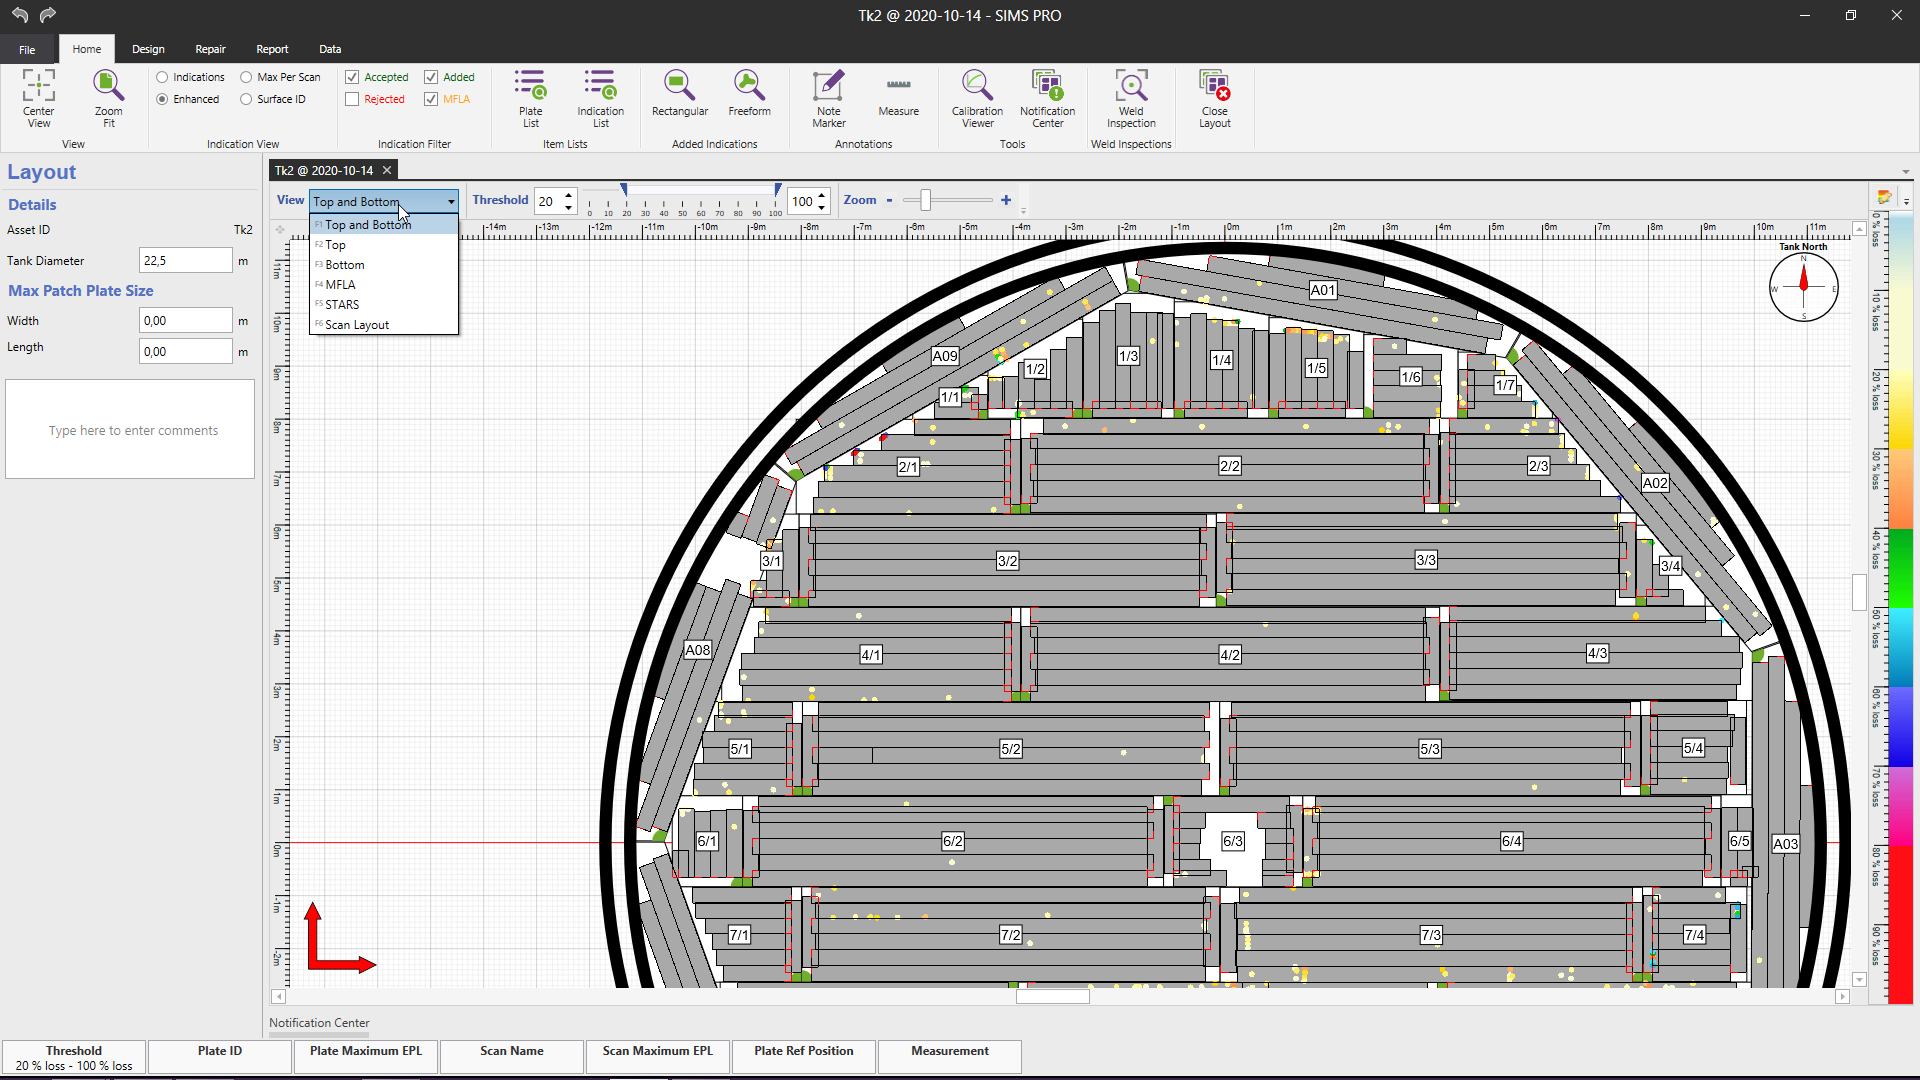This screenshot has width=1920, height=1080.
Task: Select MFLA in the View dropdown list
Action: click(x=340, y=285)
